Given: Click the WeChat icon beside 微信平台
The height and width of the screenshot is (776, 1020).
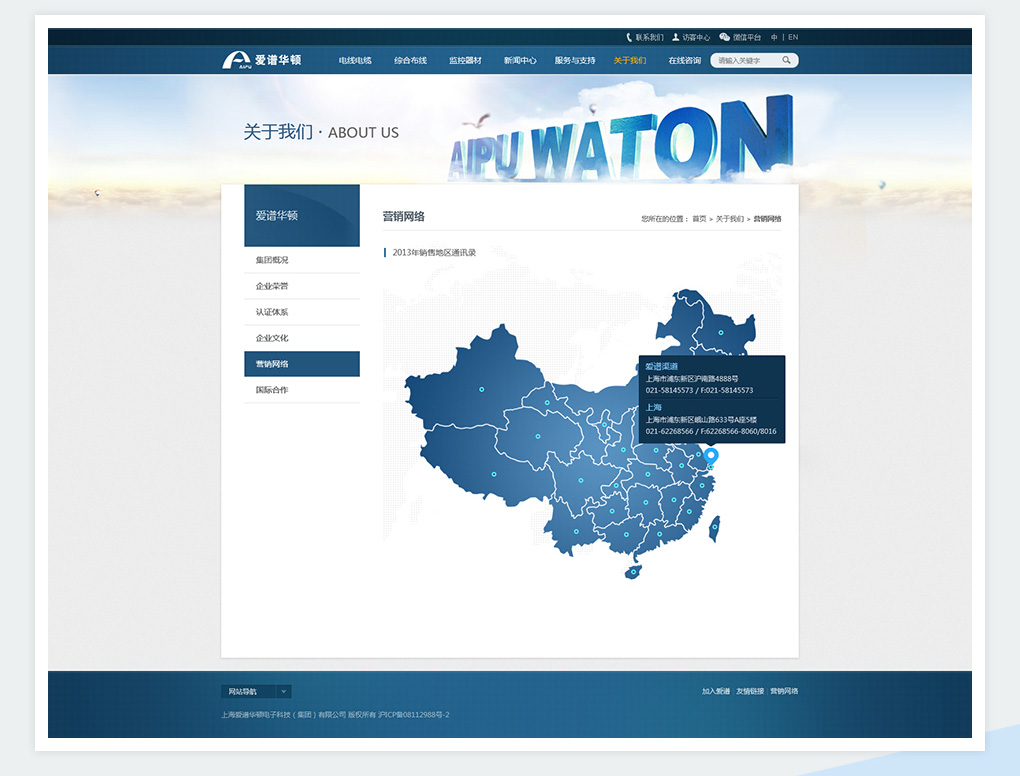Looking at the screenshot, I should click(x=725, y=37).
